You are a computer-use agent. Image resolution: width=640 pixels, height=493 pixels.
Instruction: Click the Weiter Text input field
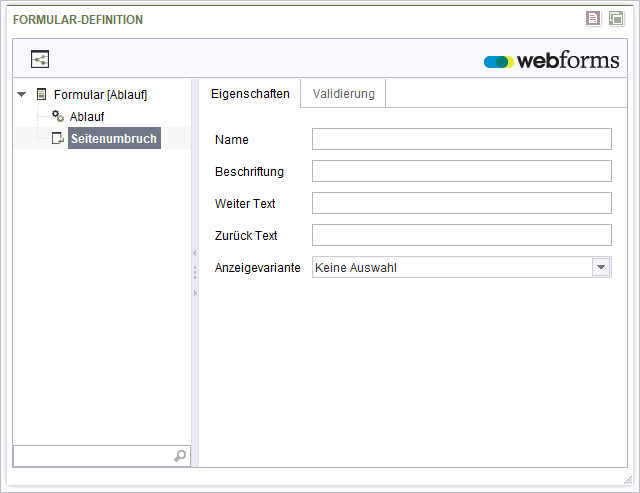tap(462, 203)
